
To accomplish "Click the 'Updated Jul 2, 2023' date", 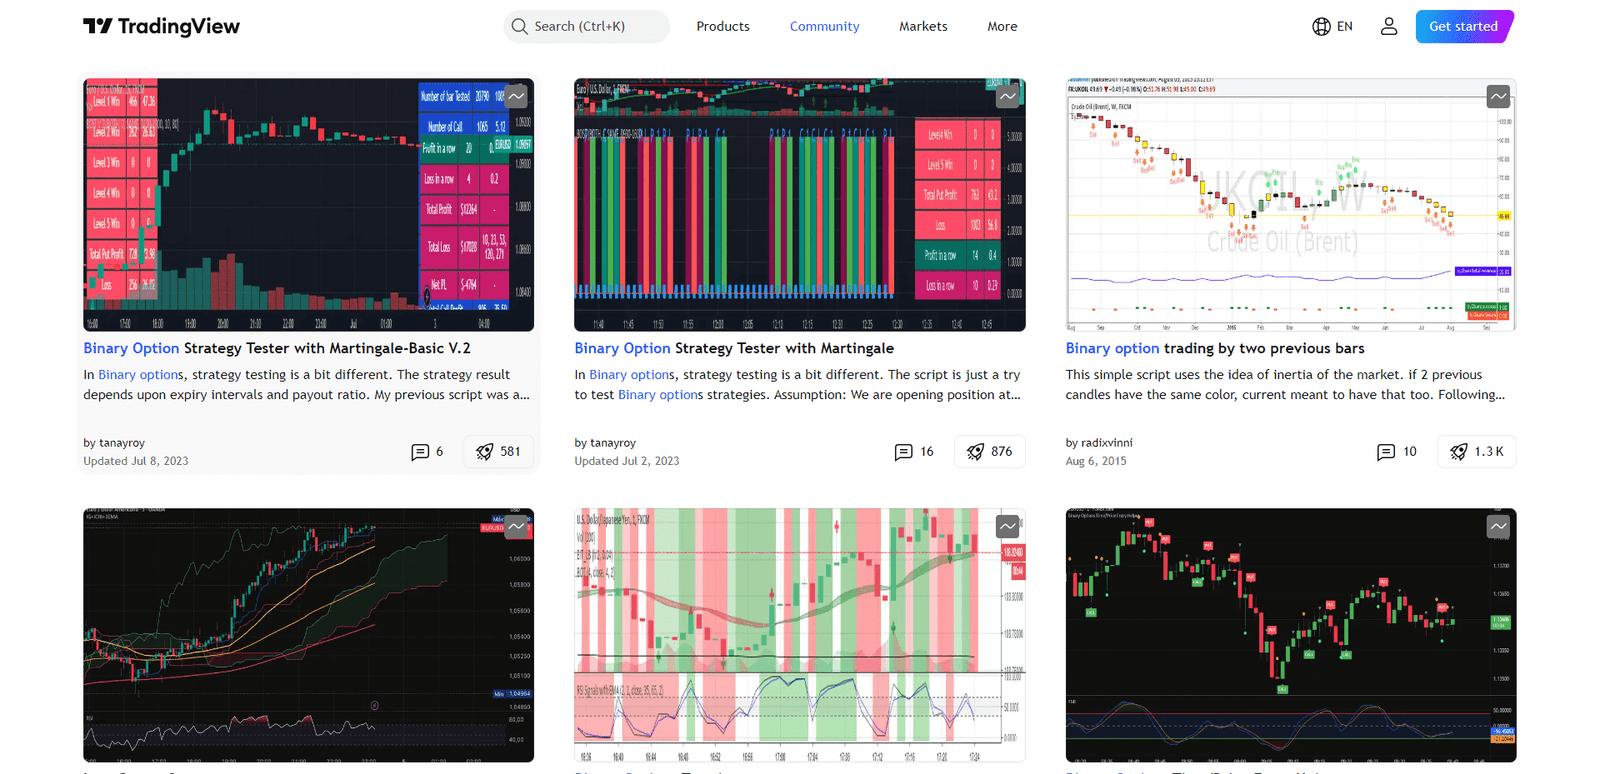I will click(627, 461).
